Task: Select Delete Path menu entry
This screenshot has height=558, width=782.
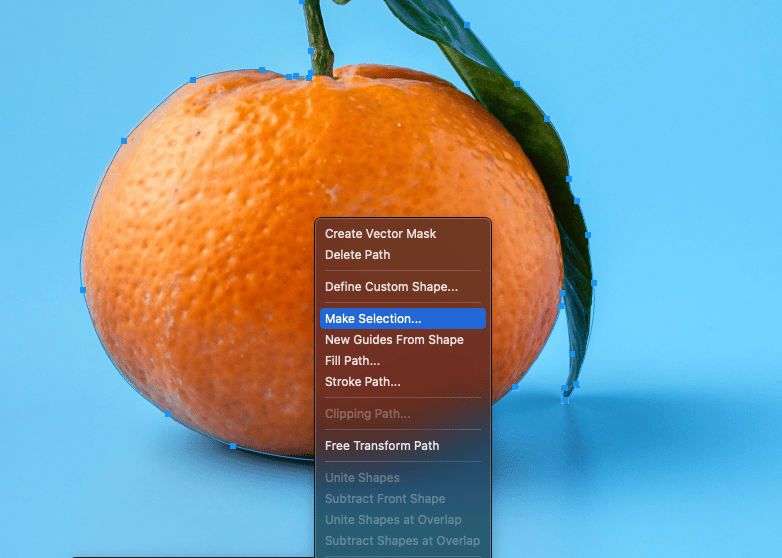Action: (x=402, y=255)
